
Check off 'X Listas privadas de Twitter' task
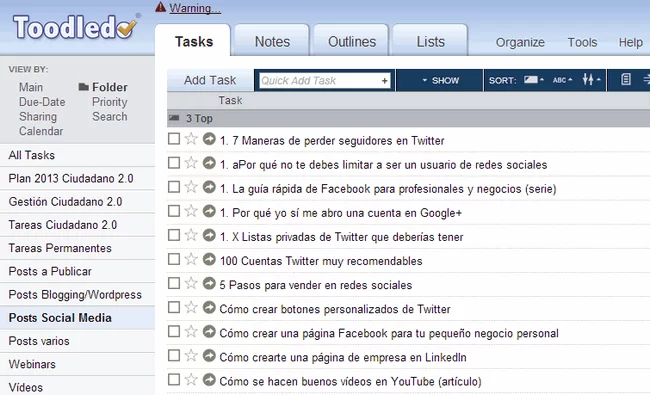pos(174,235)
